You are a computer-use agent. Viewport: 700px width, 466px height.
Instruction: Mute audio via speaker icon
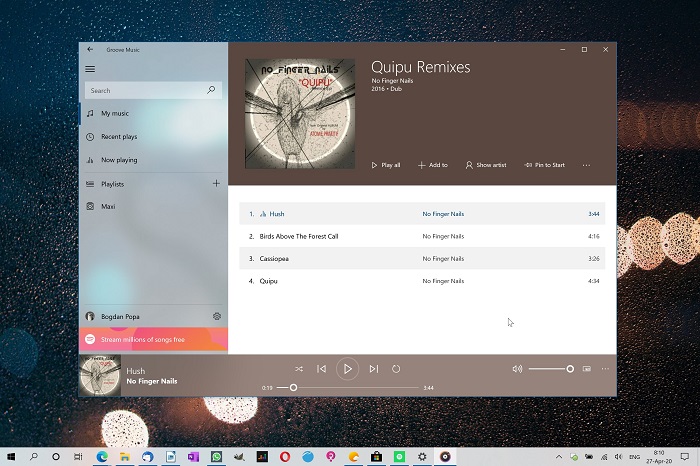tap(517, 369)
